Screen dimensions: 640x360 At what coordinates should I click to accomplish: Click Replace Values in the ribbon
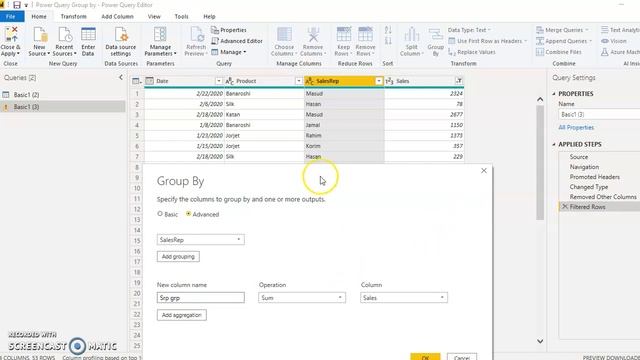(472, 52)
